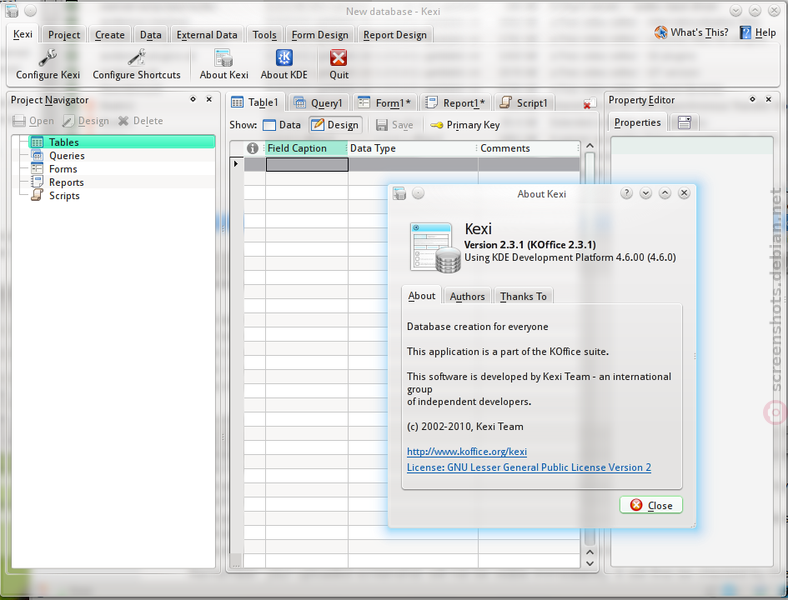Toggle Primary Key for the field
The image size is (788, 600).
[465, 125]
